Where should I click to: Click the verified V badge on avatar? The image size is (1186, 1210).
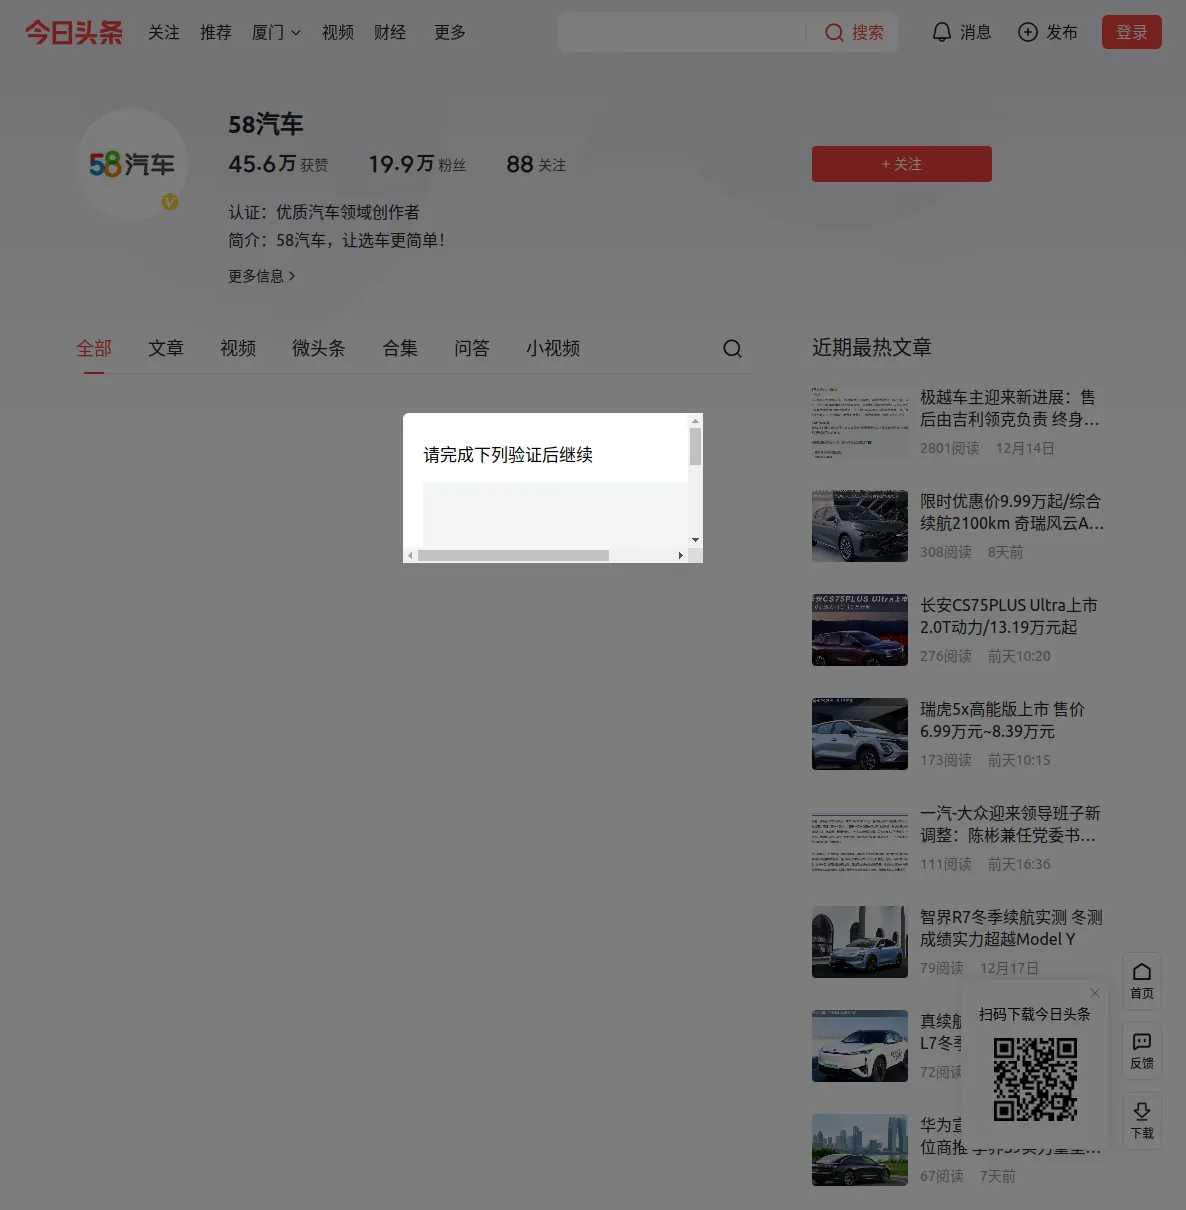(x=170, y=202)
